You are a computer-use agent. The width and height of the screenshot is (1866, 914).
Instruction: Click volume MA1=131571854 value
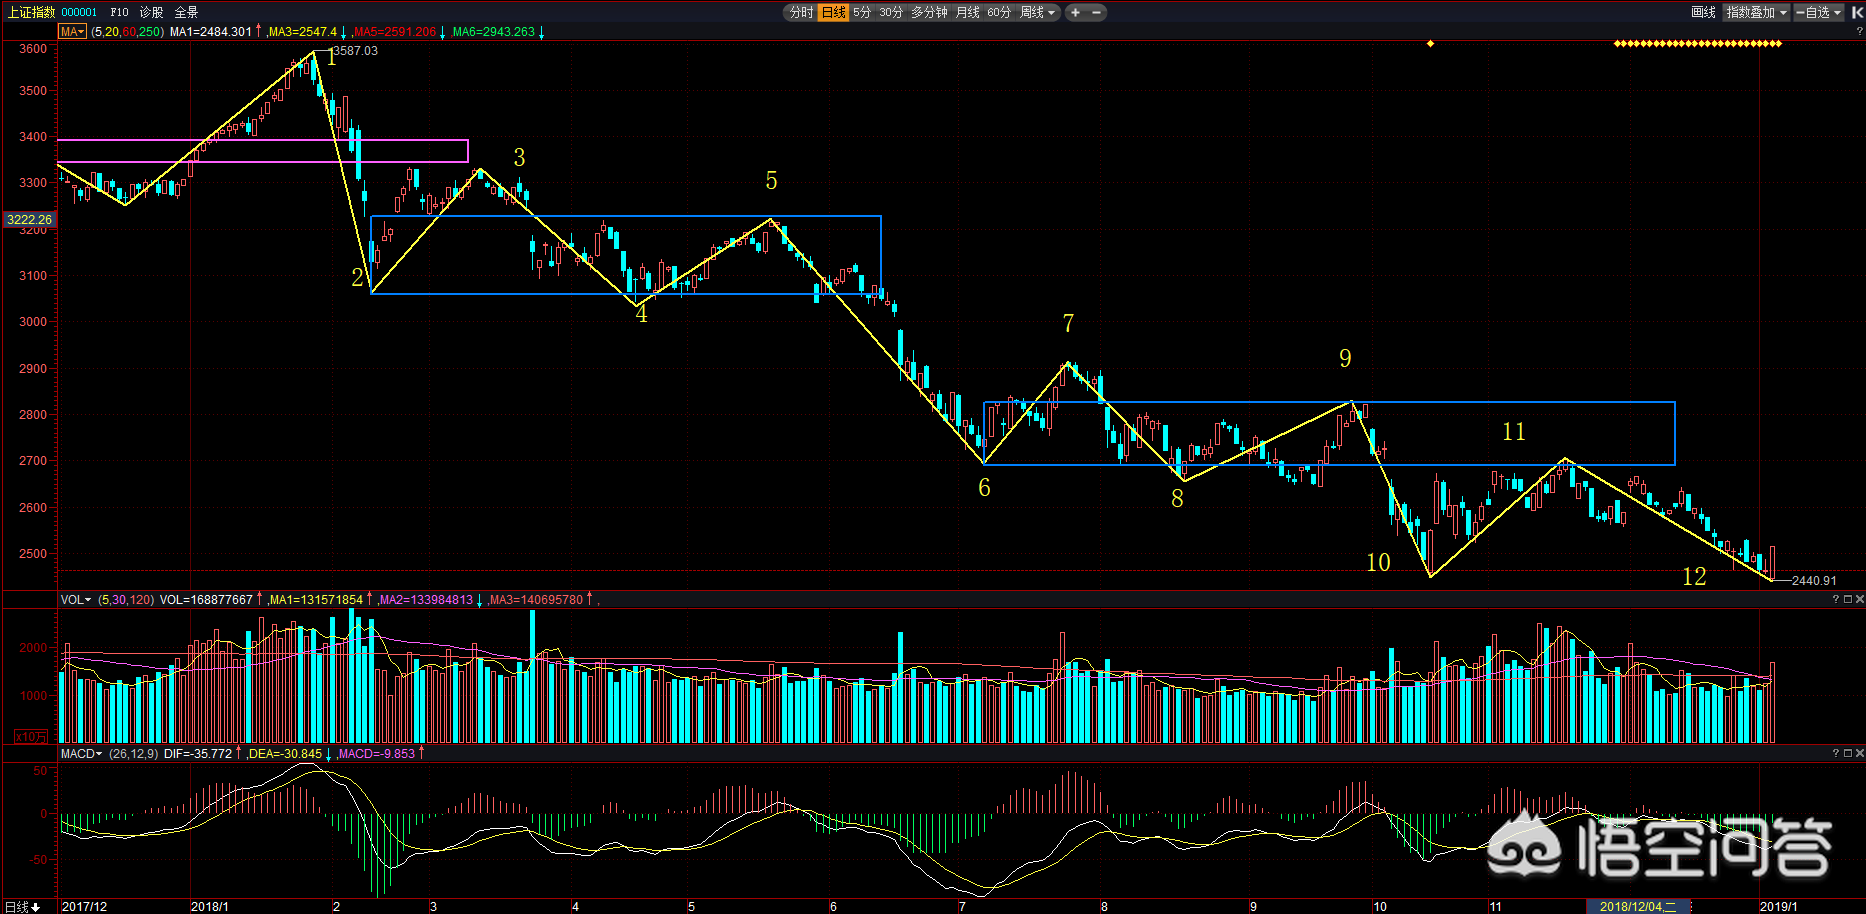click(x=316, y=600)
